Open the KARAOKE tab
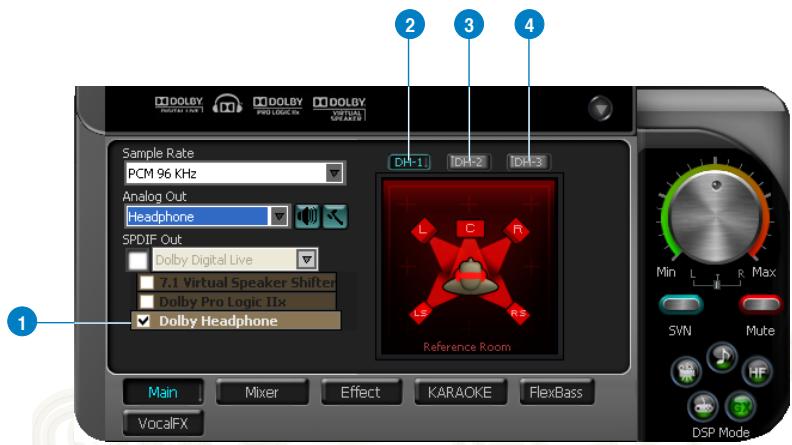 click(x=460, y=392)
